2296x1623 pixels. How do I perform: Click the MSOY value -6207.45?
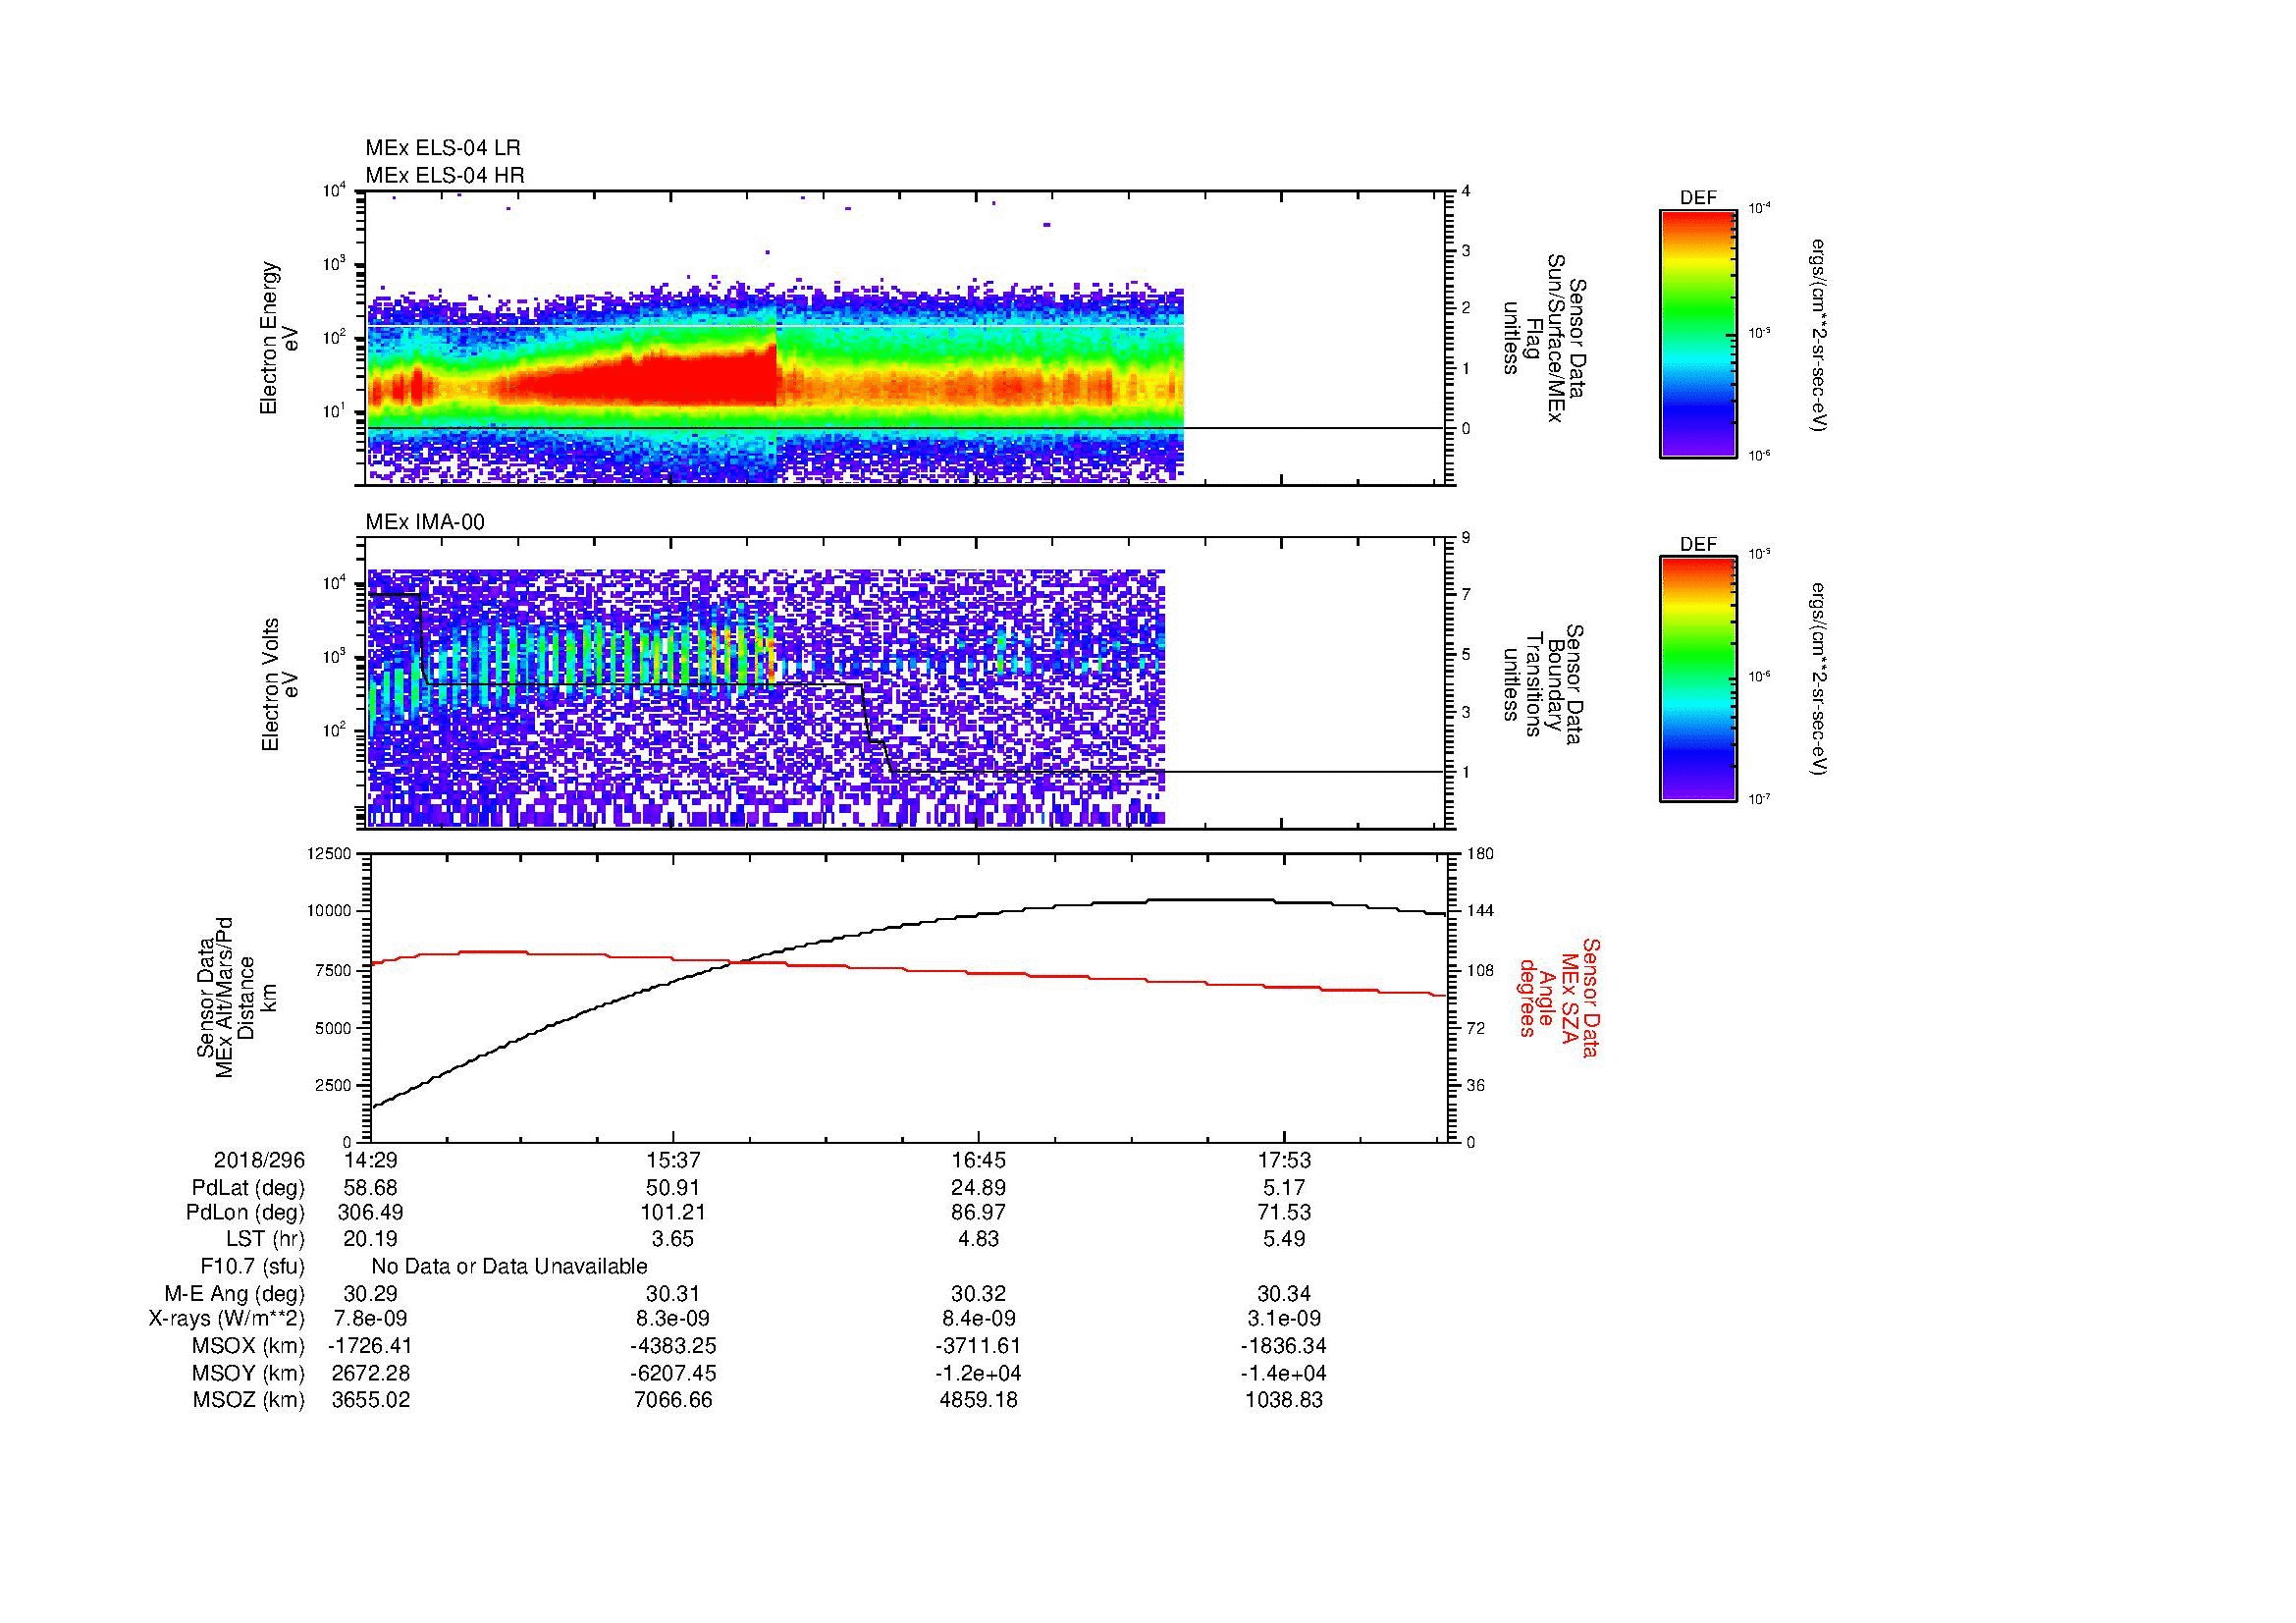673,1373
